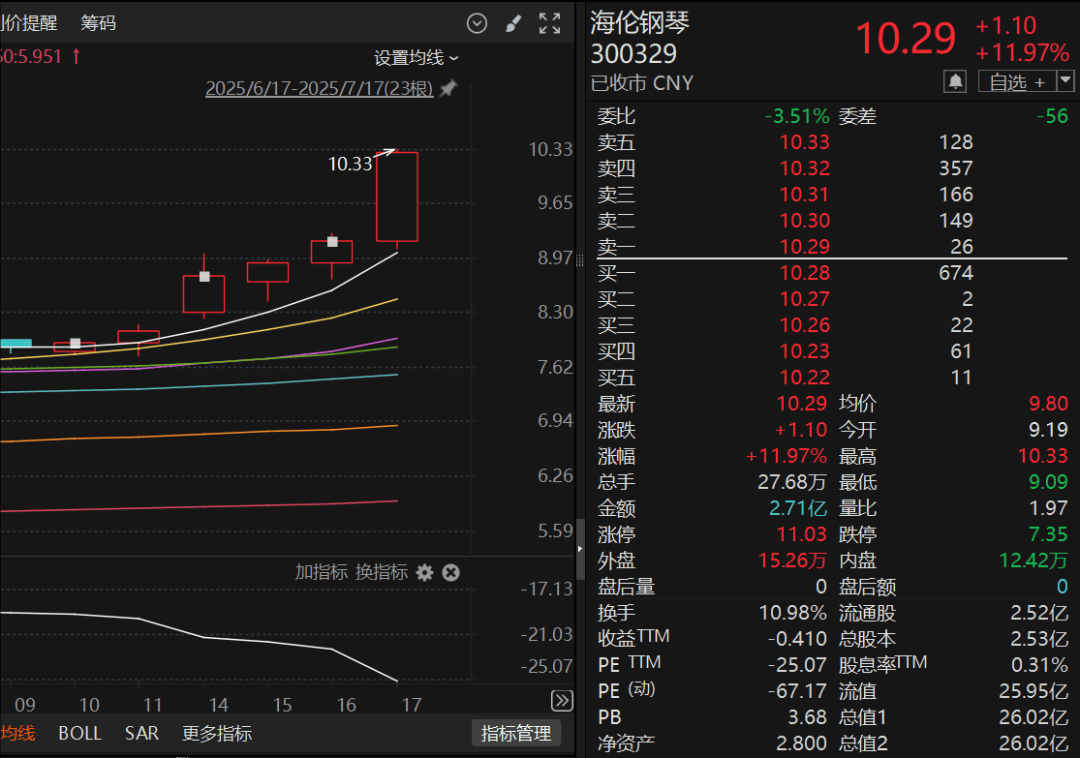
Task: Click the 换指标 button
Action: tap(382, 572)
